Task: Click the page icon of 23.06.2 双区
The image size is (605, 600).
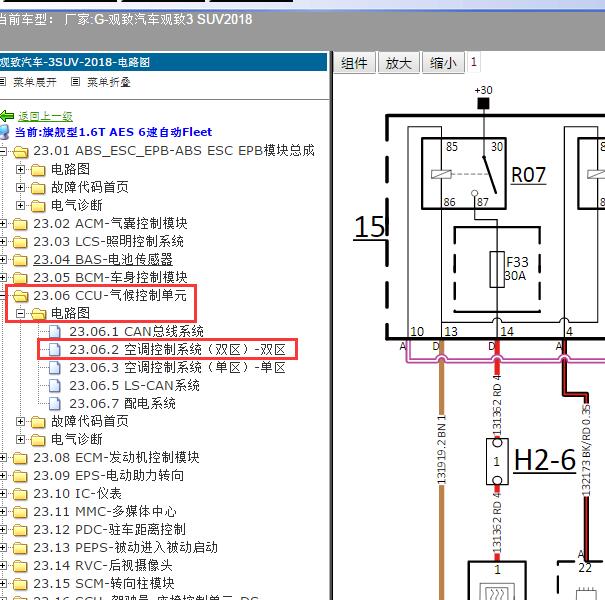Action: point(55,350)
